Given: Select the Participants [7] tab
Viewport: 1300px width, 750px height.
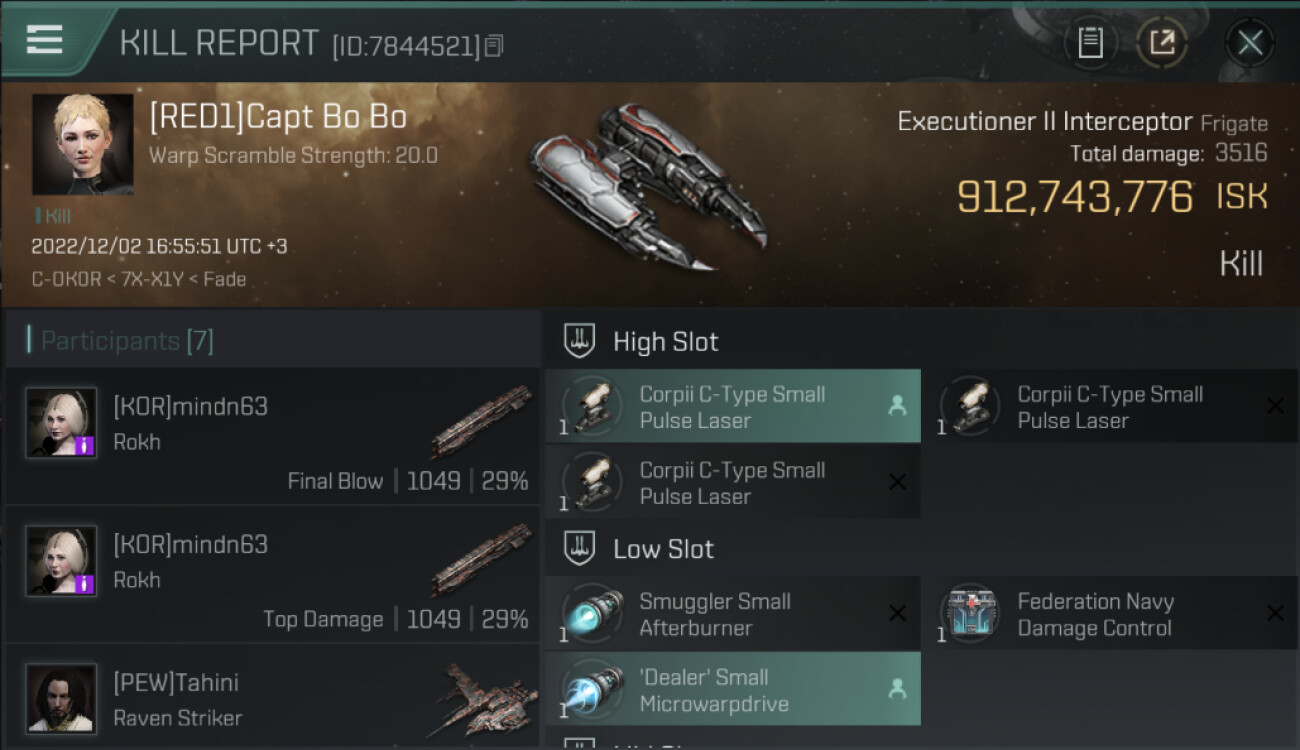Looking at the screenshot, I should pos(127,341).
